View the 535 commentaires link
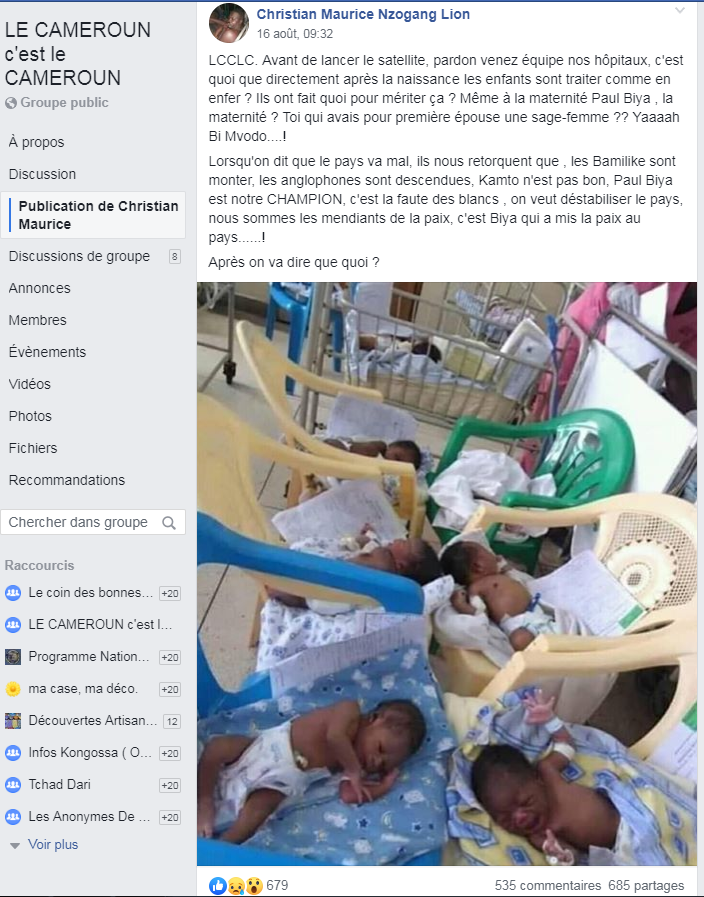704x897 pixels. tap(548, 886)
